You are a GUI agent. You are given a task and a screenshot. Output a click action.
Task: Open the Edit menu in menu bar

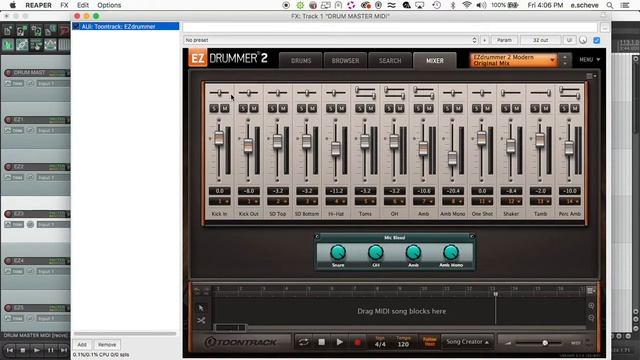point(83,5)
